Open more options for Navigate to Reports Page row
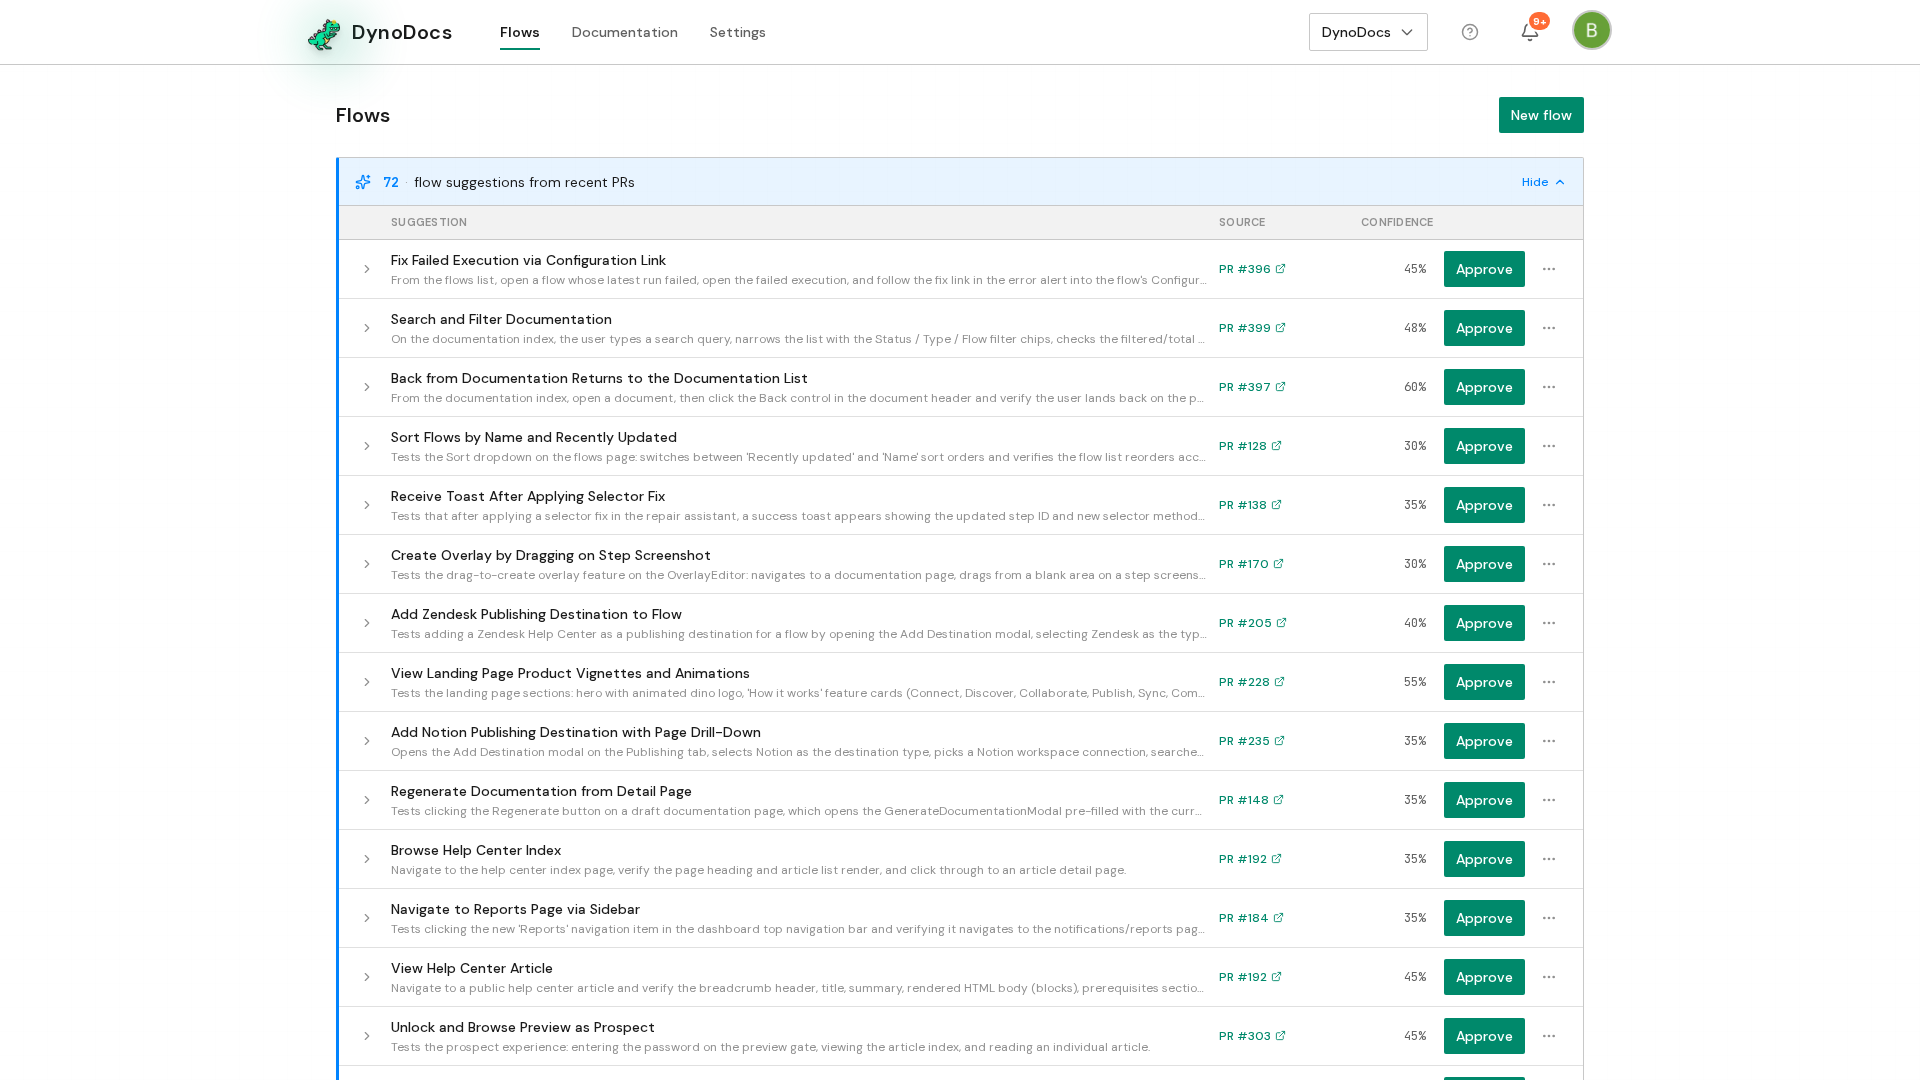 point(1549,918)
